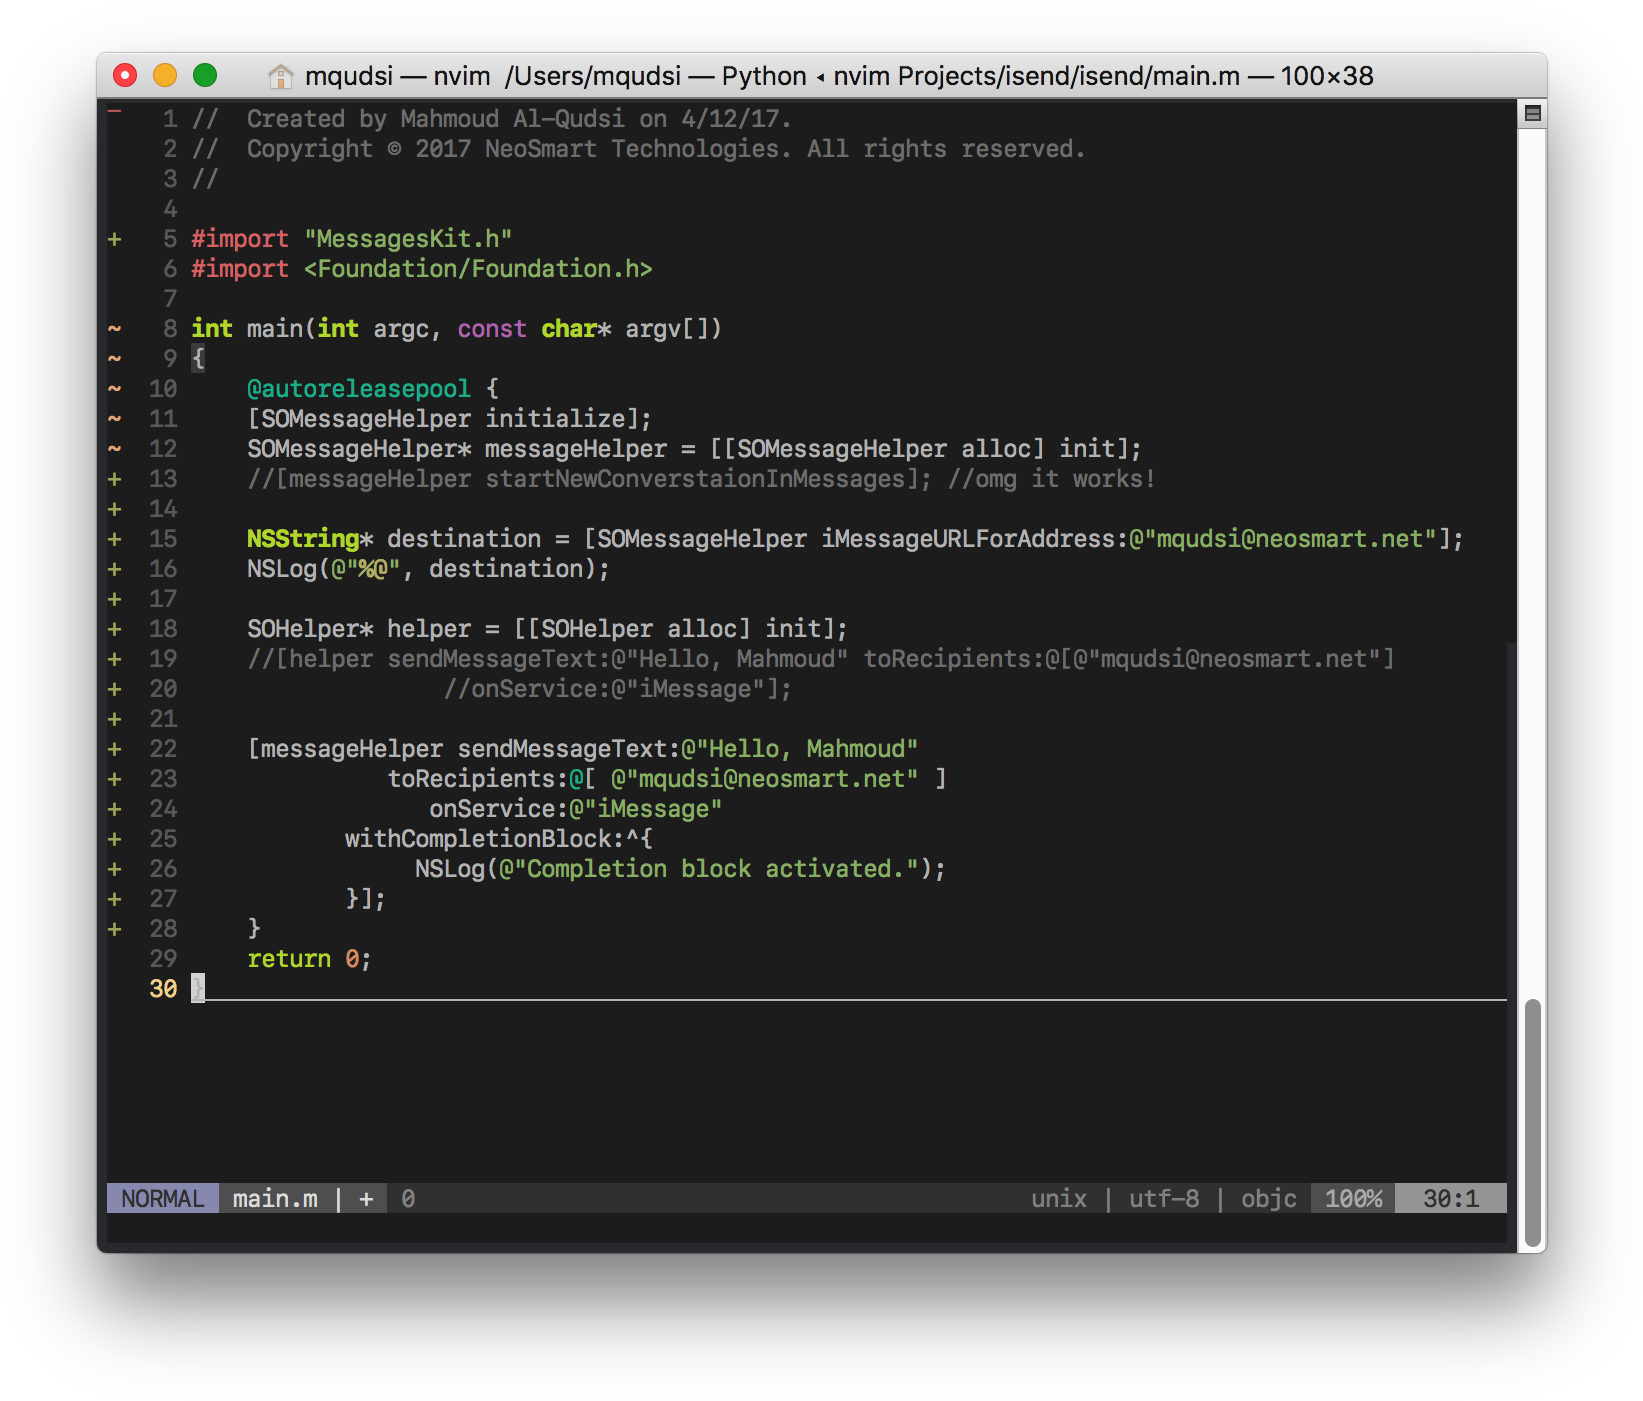Viewport: 1643px width, 1401px height.
Task: Click the tilde change marker beside line 8
Action: [115, 329]
